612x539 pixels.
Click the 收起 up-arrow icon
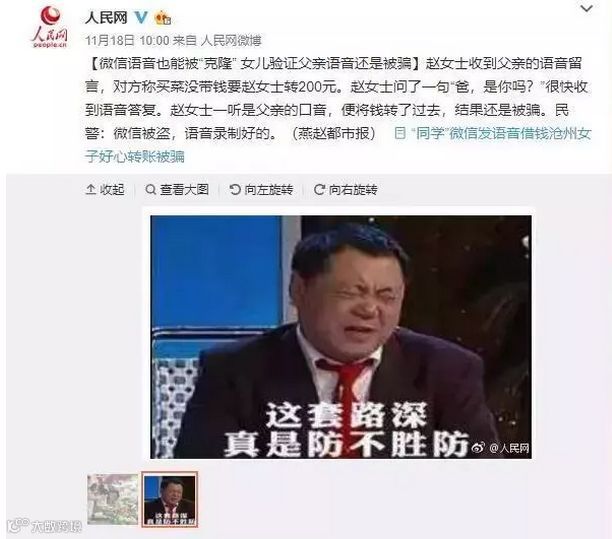click(91, 190)
